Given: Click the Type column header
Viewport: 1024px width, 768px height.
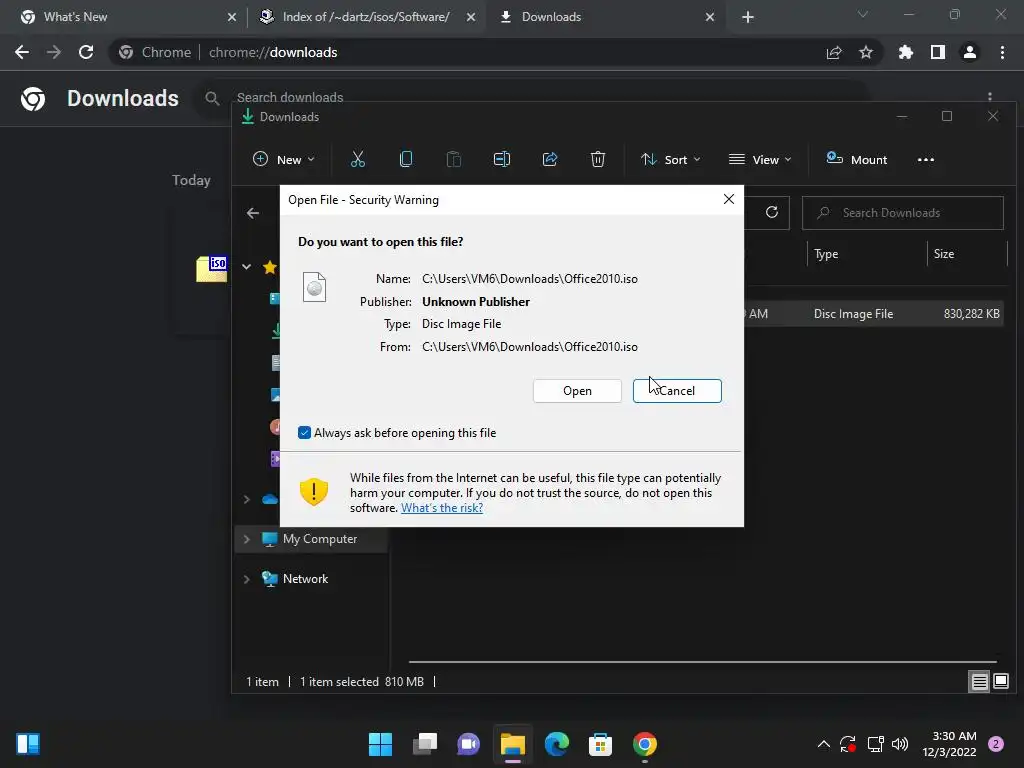Looking at the screenshot, I should click(826, 254).
